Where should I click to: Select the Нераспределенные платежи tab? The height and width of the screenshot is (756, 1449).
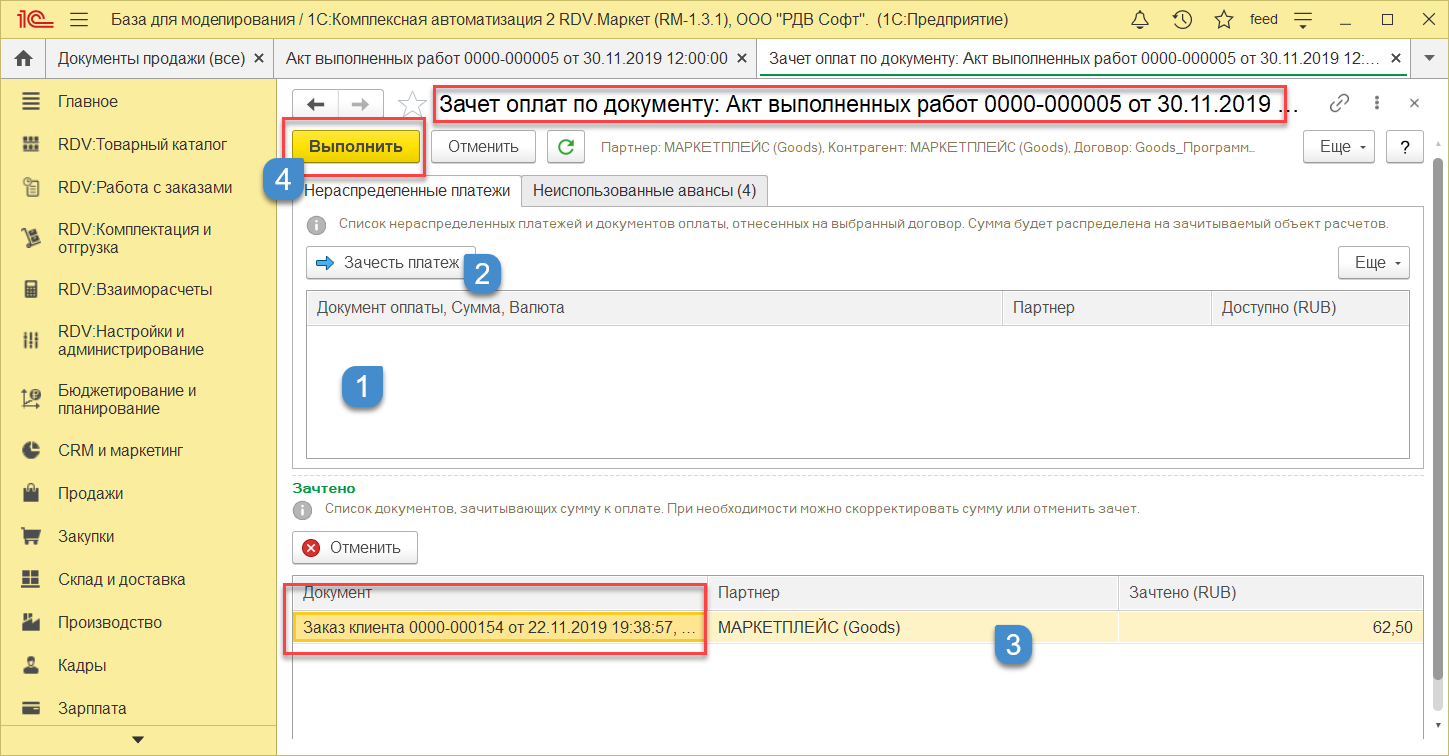(407, 190)
